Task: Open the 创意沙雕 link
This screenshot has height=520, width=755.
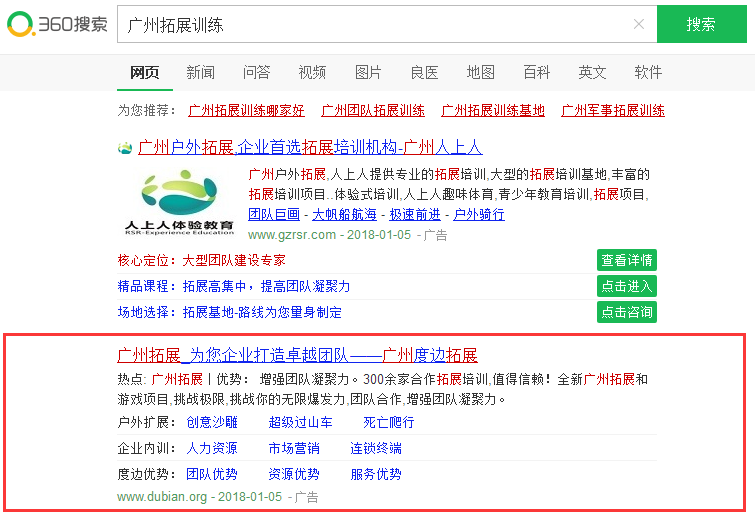Action: click(212, 422)
